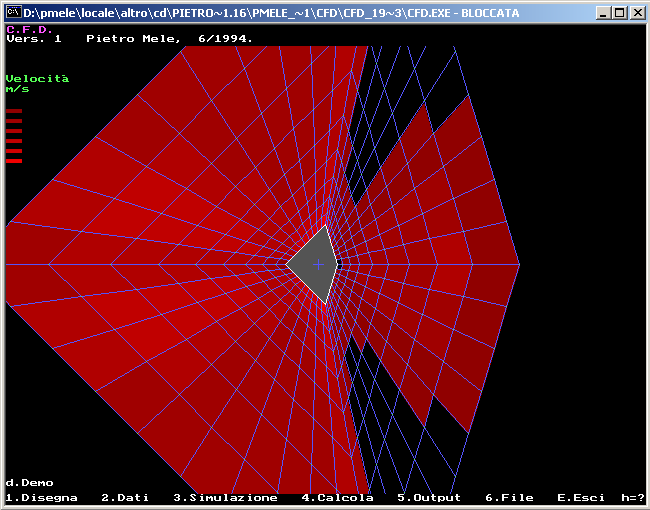
Task: Click the Velocità legend label
Action: tap(37, 78)
